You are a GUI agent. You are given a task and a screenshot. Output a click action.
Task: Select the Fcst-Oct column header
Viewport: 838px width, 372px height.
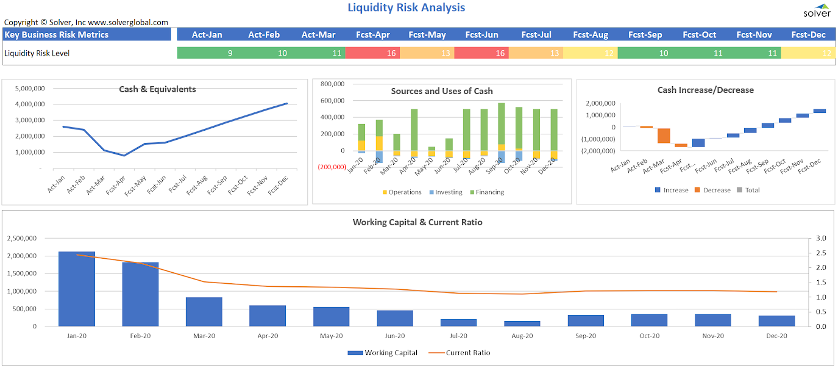700,35
